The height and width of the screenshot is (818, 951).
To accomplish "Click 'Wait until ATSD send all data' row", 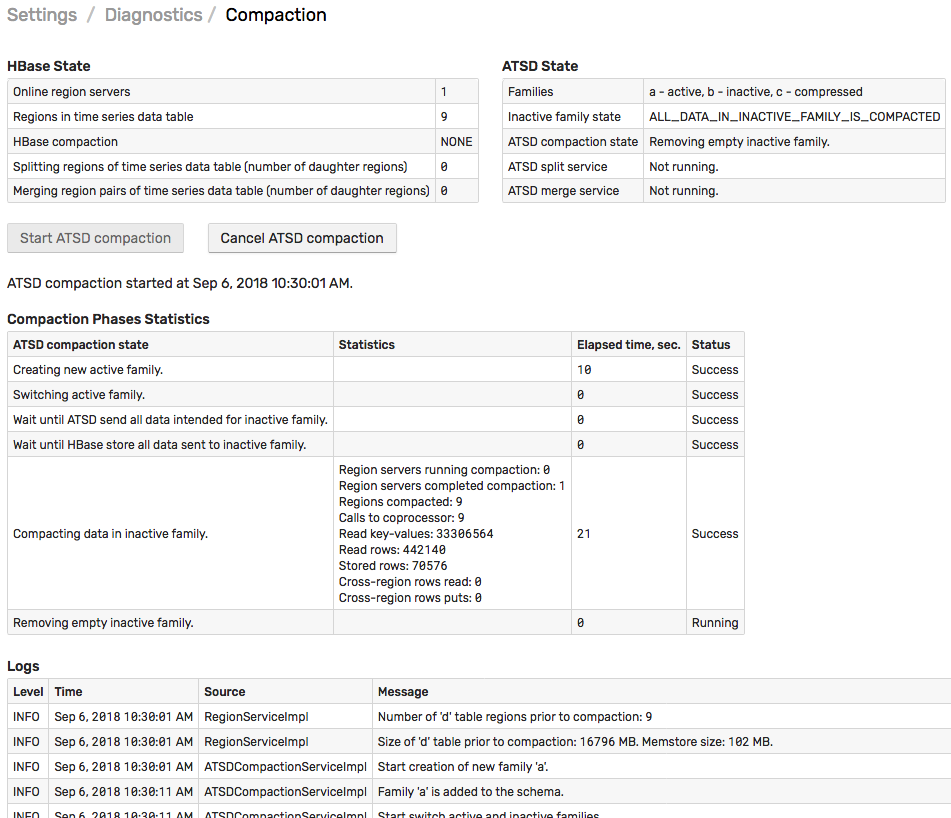I will pyautogui.click(x=375, y=419).
